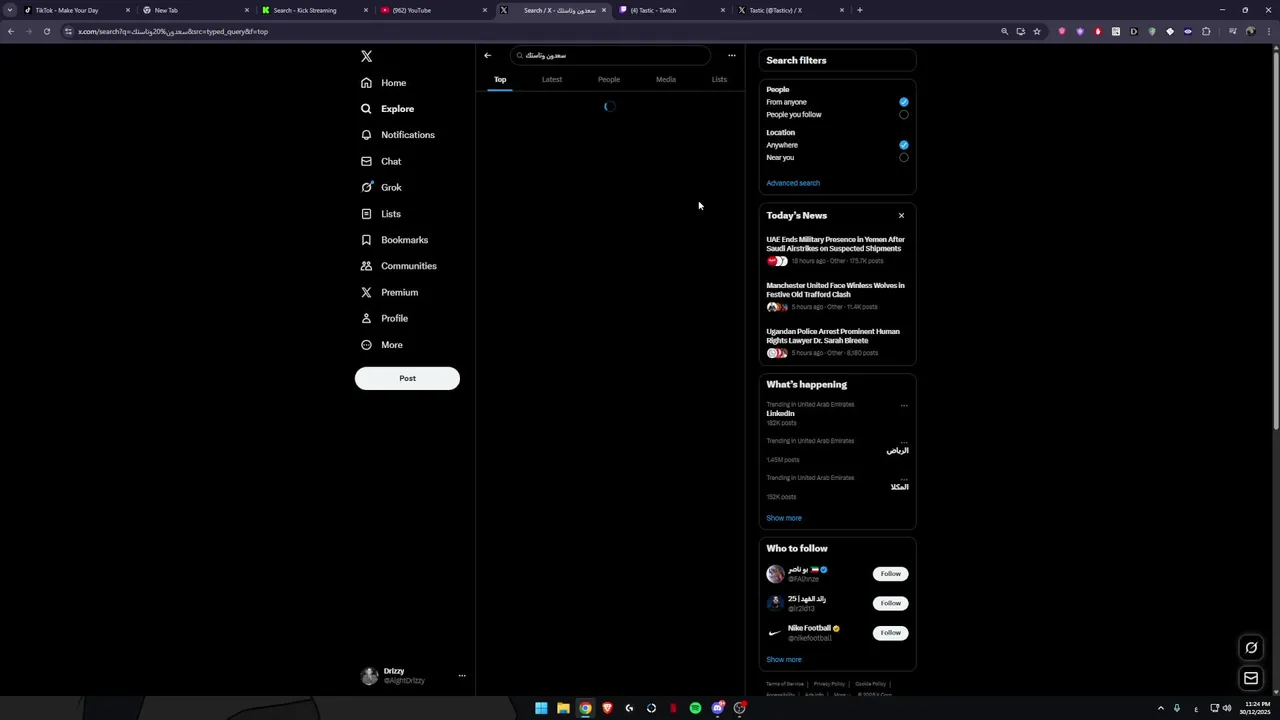Open the Advanced search link
1280x720 pixels.
793,183
